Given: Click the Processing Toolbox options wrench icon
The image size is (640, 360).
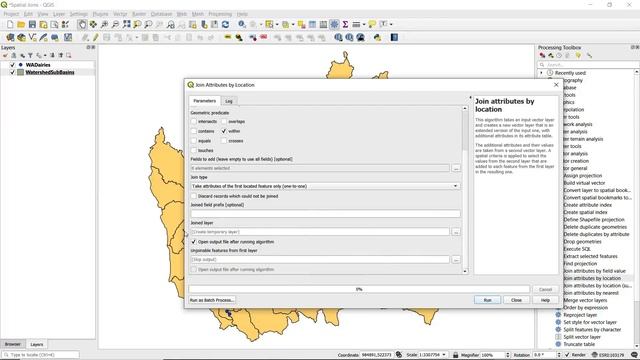Looking at the screenshot, I should coord(589,56).
